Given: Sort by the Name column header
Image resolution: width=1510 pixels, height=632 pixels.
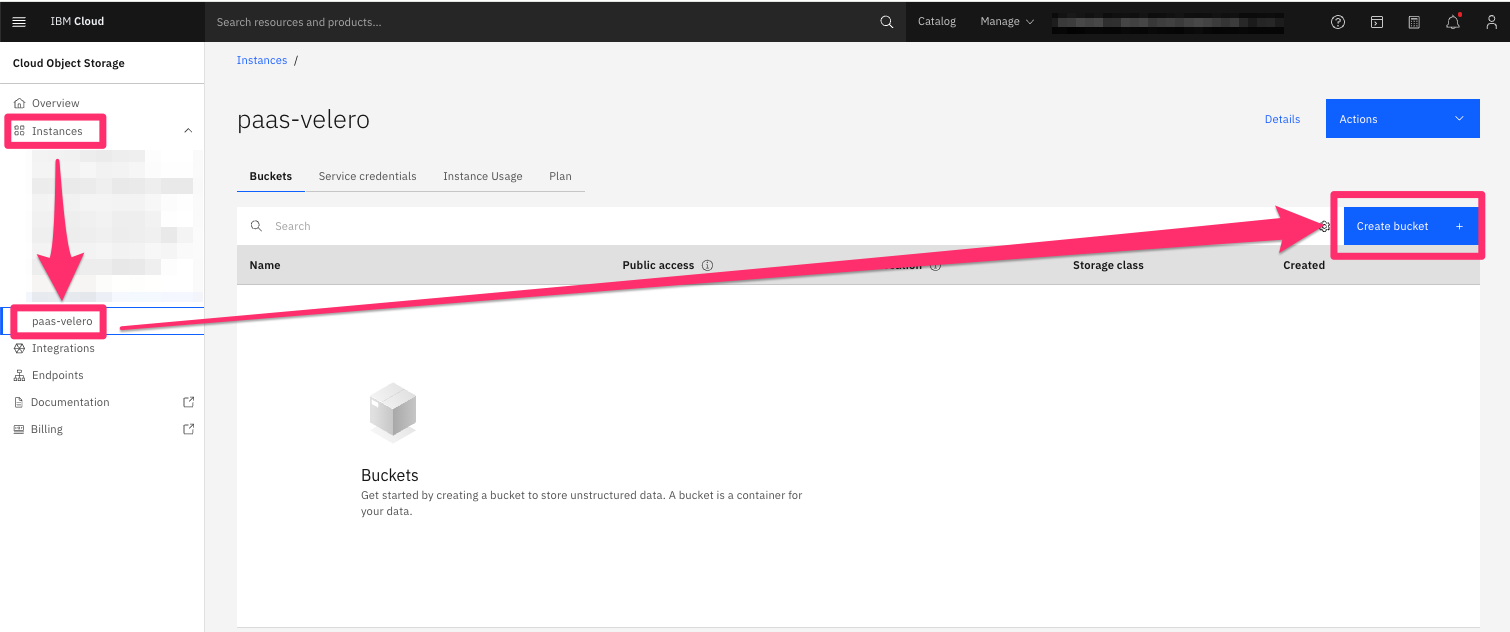Looking at the screenshot, I should tap(265, 265).
